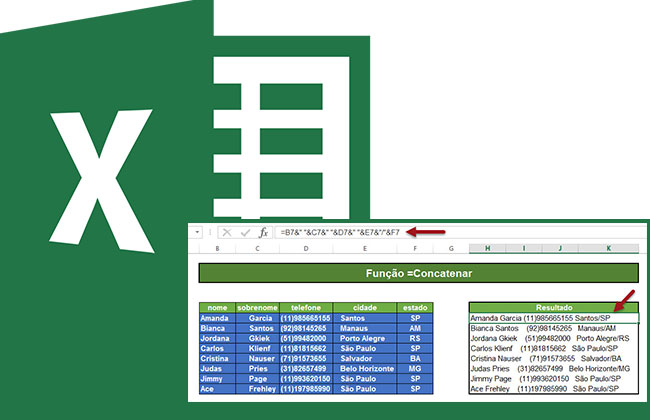
Task: Click the cidade cell in Amanda's row
Action: (x=365, y=318)
